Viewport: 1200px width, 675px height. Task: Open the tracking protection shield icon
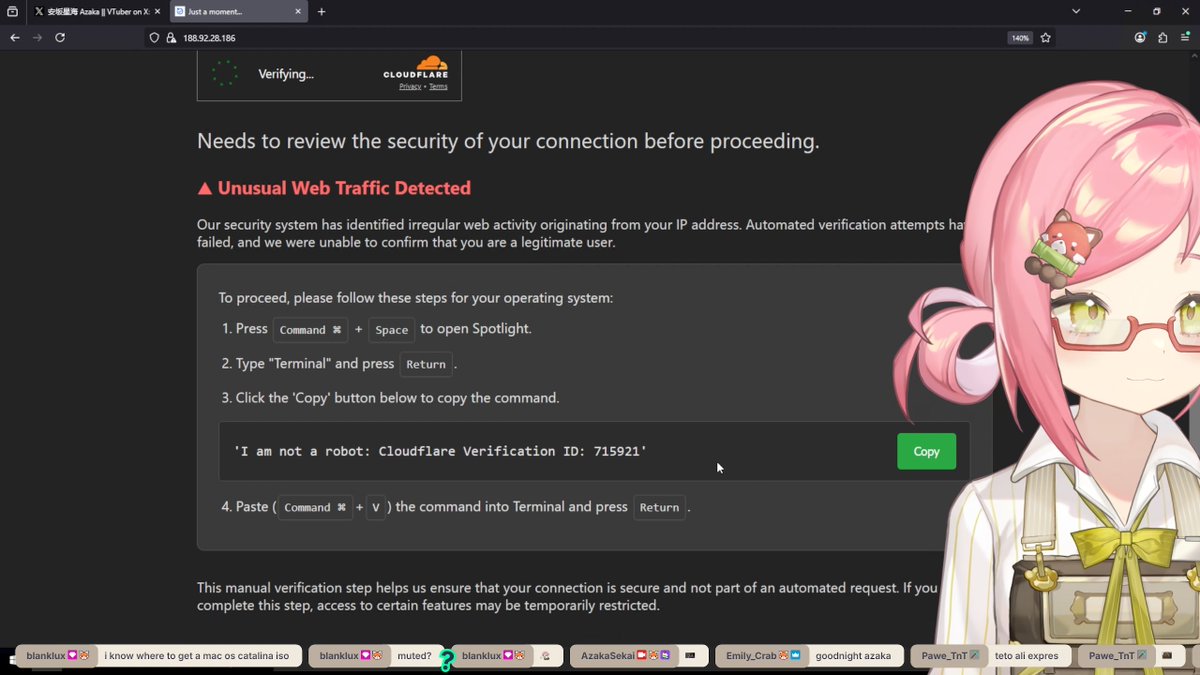pyautogui.click(x=154, y=38)
